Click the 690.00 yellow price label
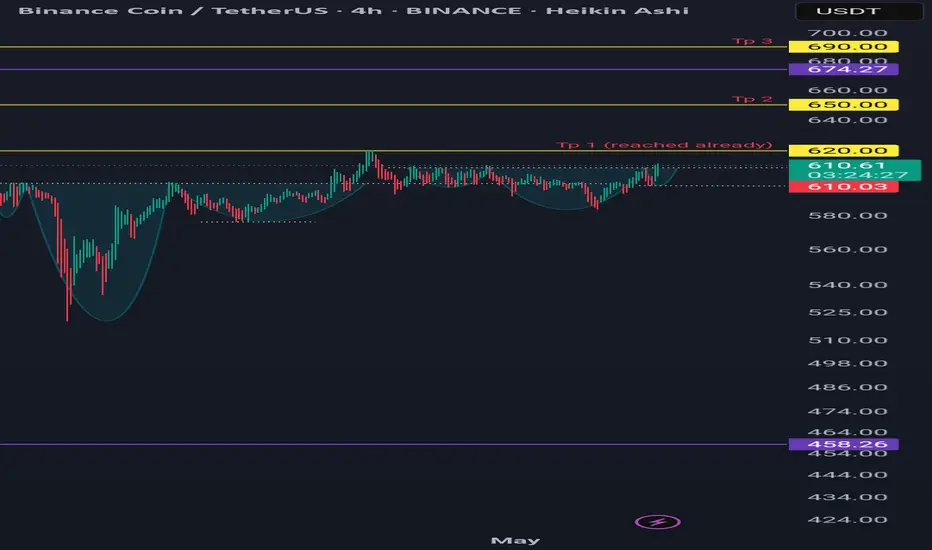932x550 pixels. (843, 47)
